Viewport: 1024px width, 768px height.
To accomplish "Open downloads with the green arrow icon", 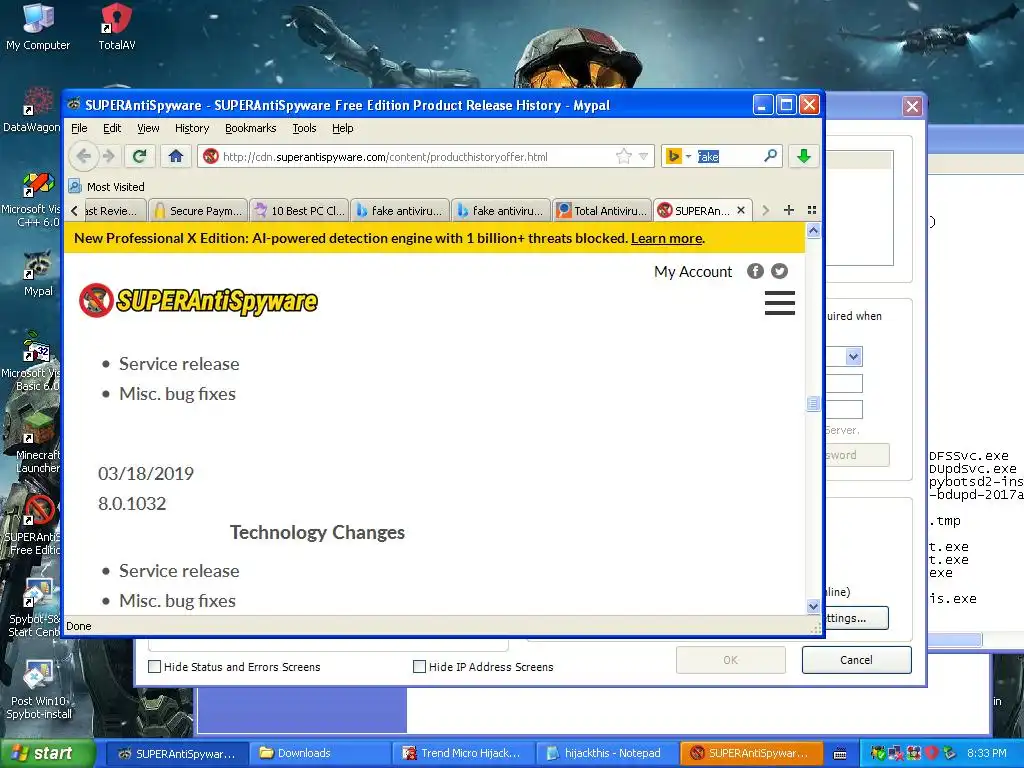I will coord(804,156).
